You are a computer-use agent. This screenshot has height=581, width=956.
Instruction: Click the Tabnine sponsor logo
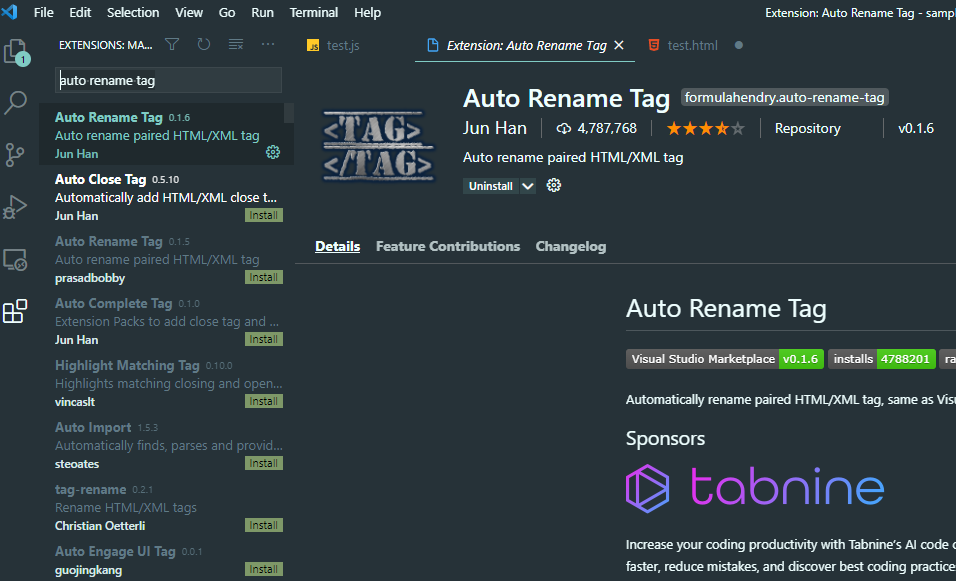click(755, 488)
